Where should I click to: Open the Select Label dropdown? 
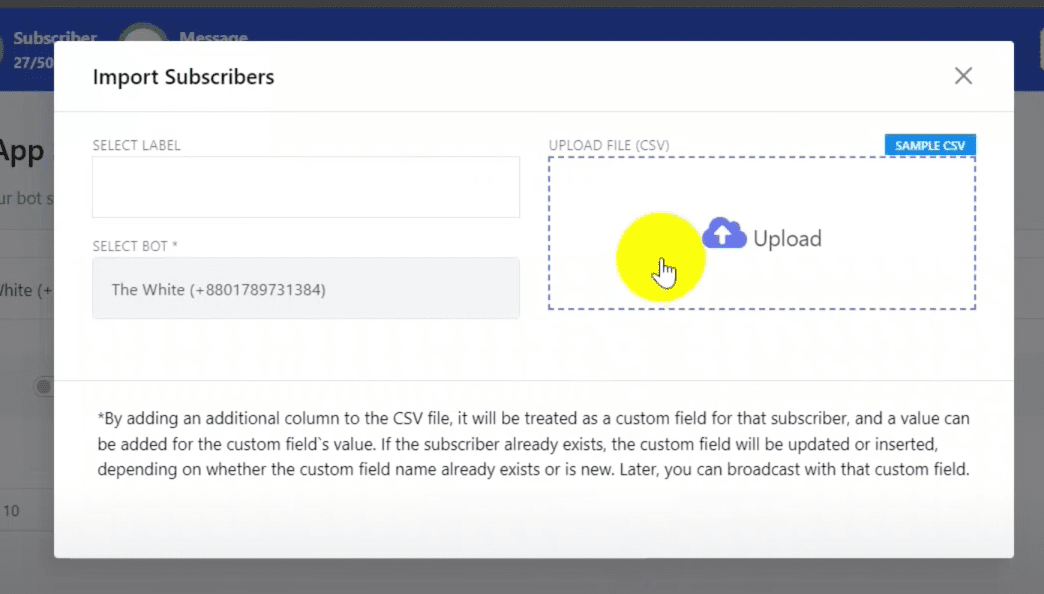pyautogui.click(x=305, y=187)
